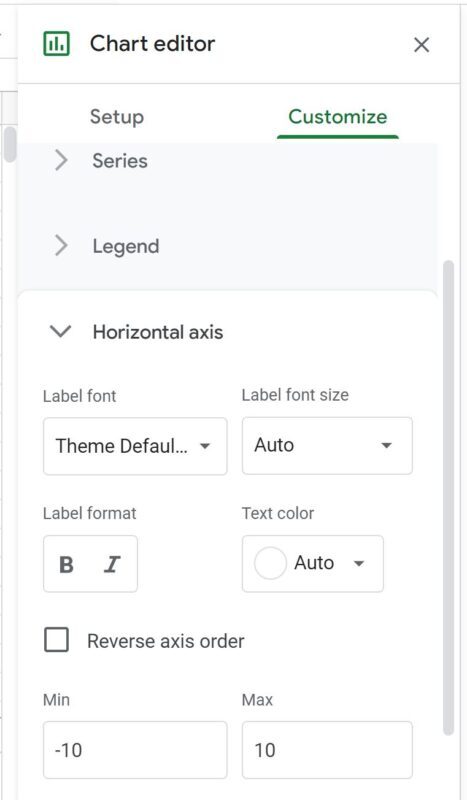Click the green Chart editor icon
The width and height of the screenshot is (467, 800).
click(56, 44)
